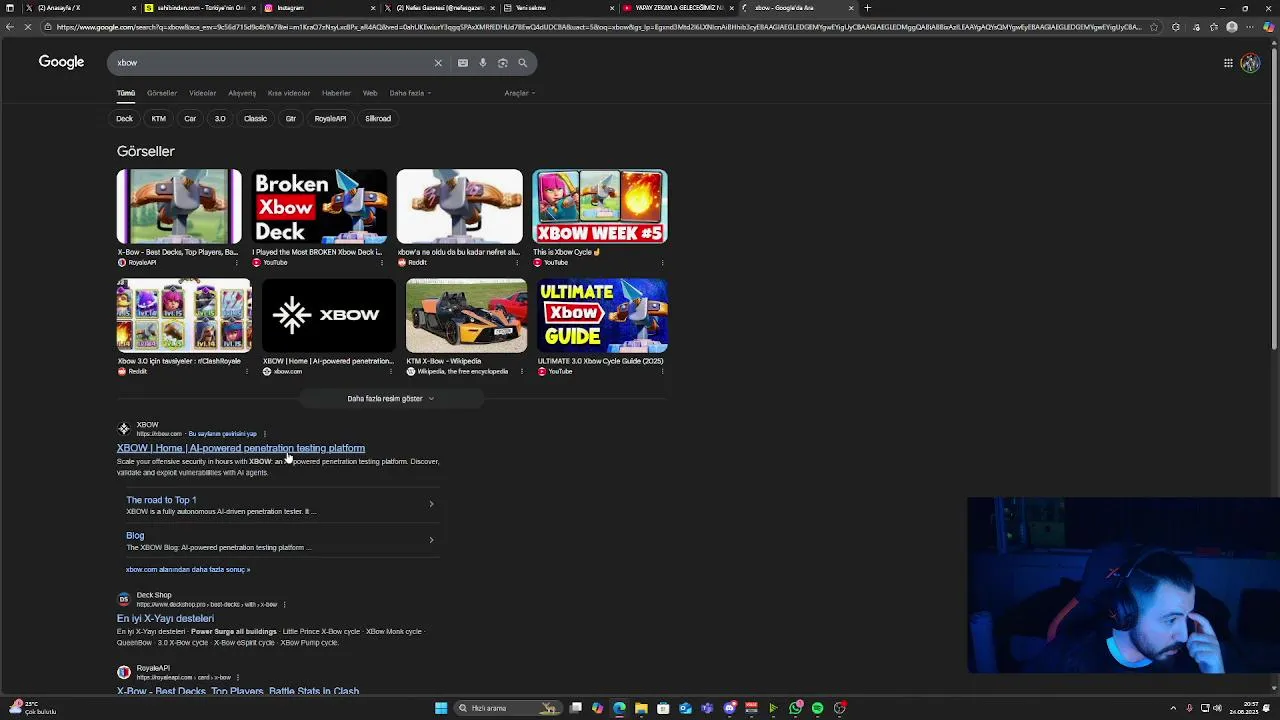
Task: Open the more options dots for Deck Shop result
Action: pos(285,604)
